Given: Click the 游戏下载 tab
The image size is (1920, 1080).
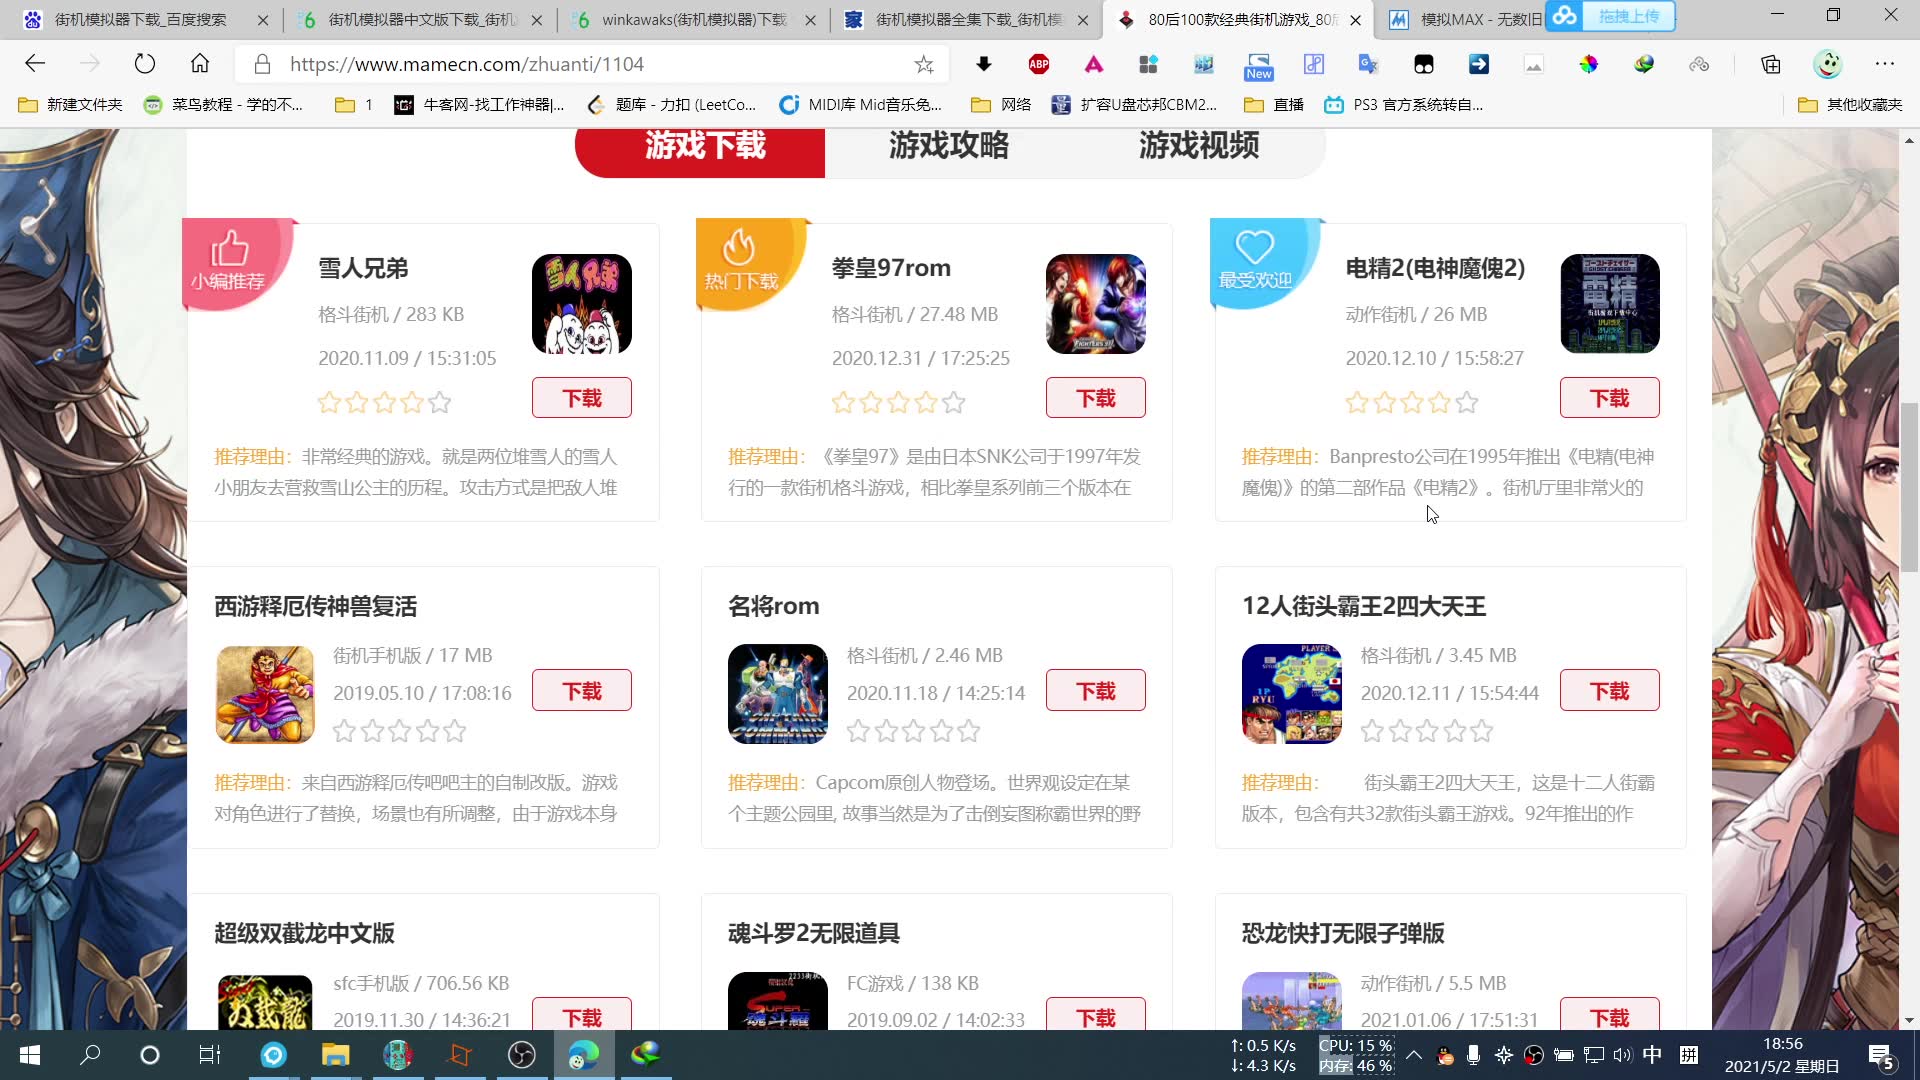Looking at the screenshot, I should tap(704, 145).
